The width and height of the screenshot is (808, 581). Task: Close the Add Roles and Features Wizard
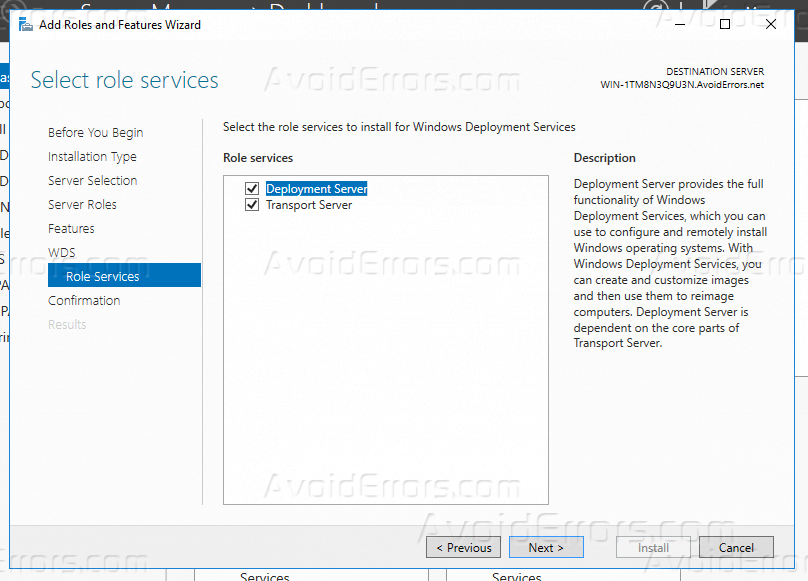click(x=771, y=25)
